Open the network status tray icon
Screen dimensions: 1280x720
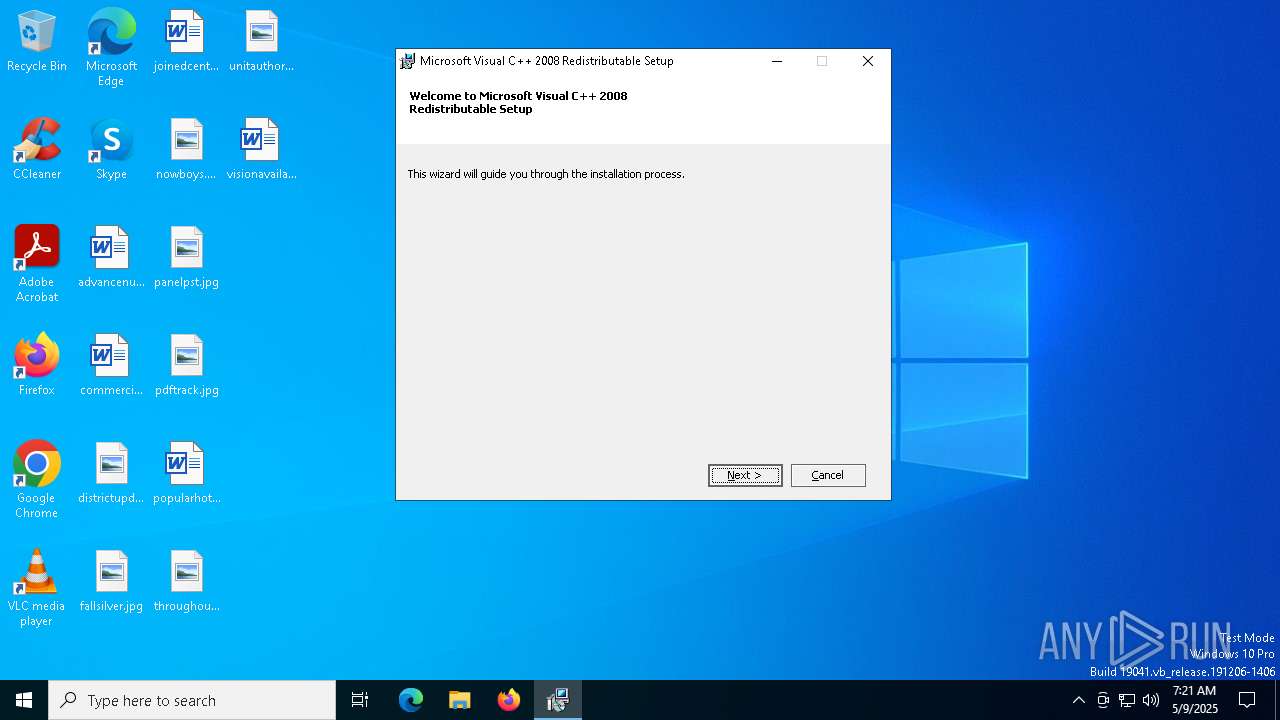tap(1127, 700)
